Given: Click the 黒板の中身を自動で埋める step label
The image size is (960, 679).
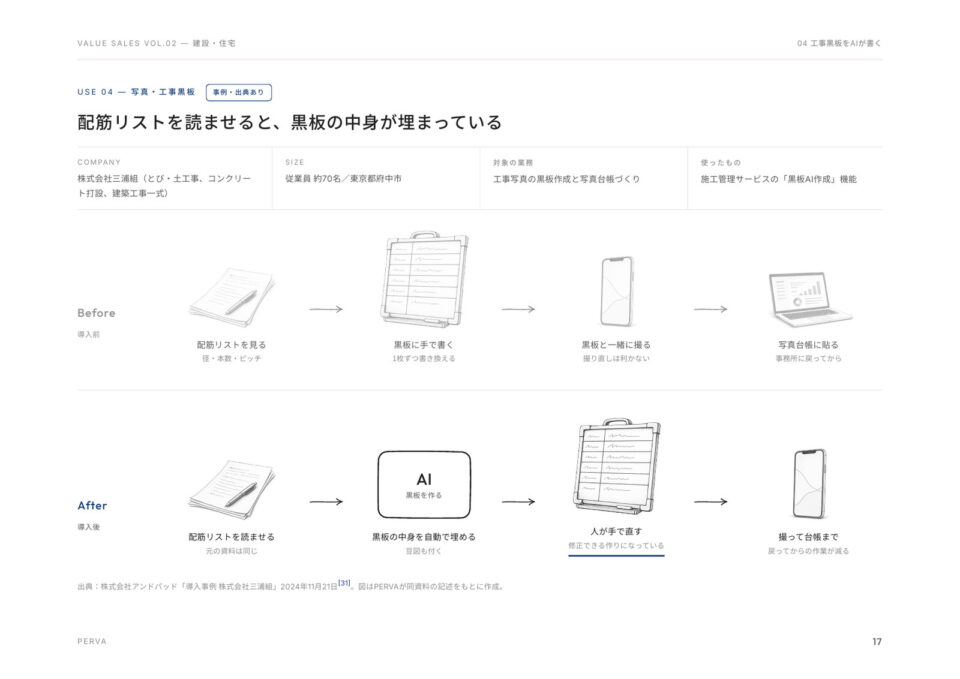Looking at the screenshot, I should [x=424, y=537].
